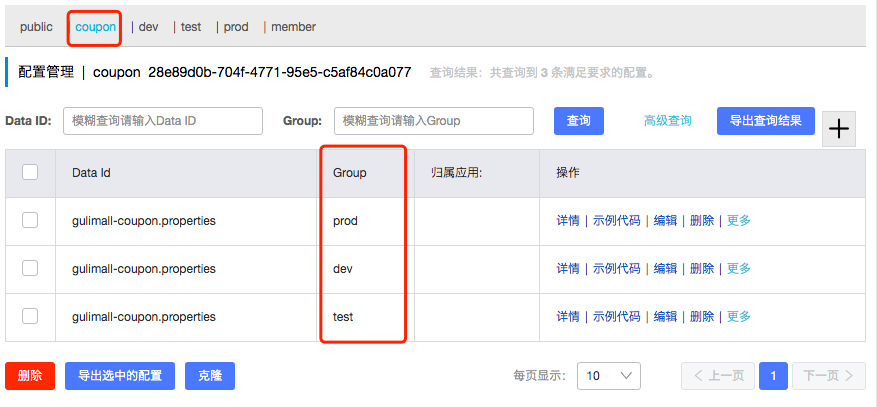Image resolution: width=877 pixels, height=407 pixels.
Task: Switch to the dev namespace tab
Action: coord(148,27)
